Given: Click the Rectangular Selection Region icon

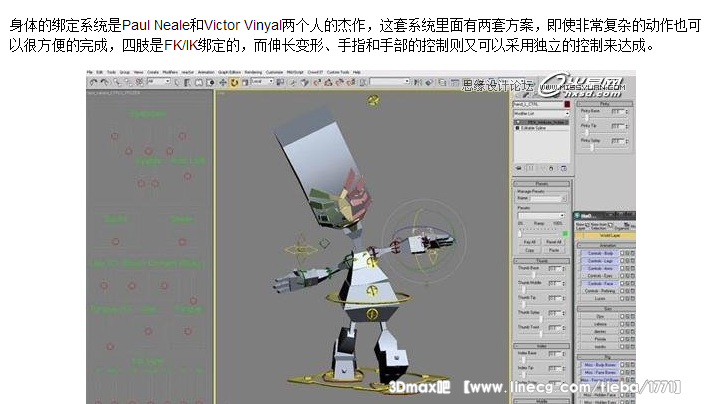Looking at the screenshot, I should tap(198, 83).
